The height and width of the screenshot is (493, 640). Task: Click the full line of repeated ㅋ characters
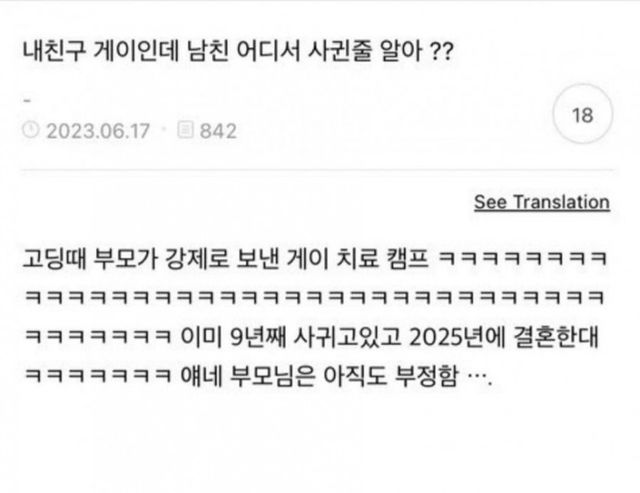tap(314, 297)
